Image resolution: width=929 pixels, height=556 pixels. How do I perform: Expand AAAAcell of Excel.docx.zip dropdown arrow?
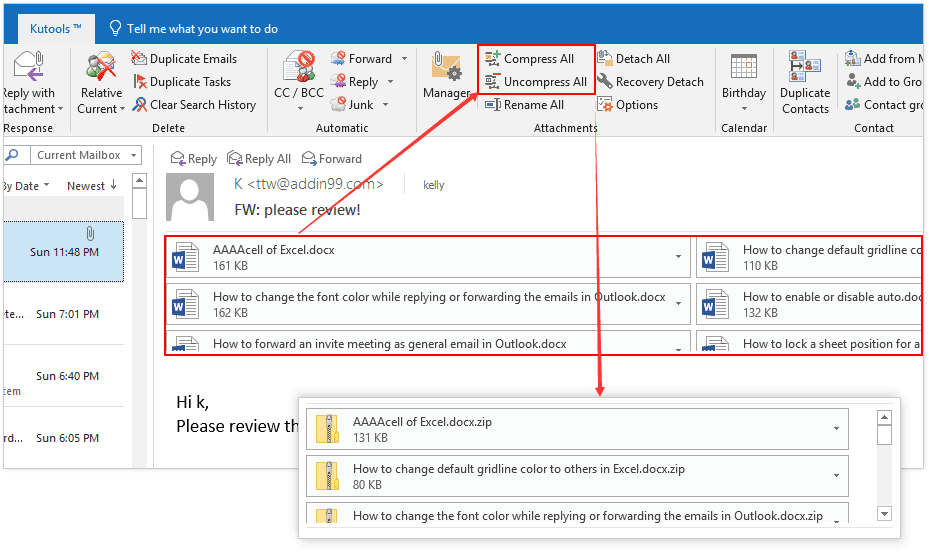pos(837,429)
